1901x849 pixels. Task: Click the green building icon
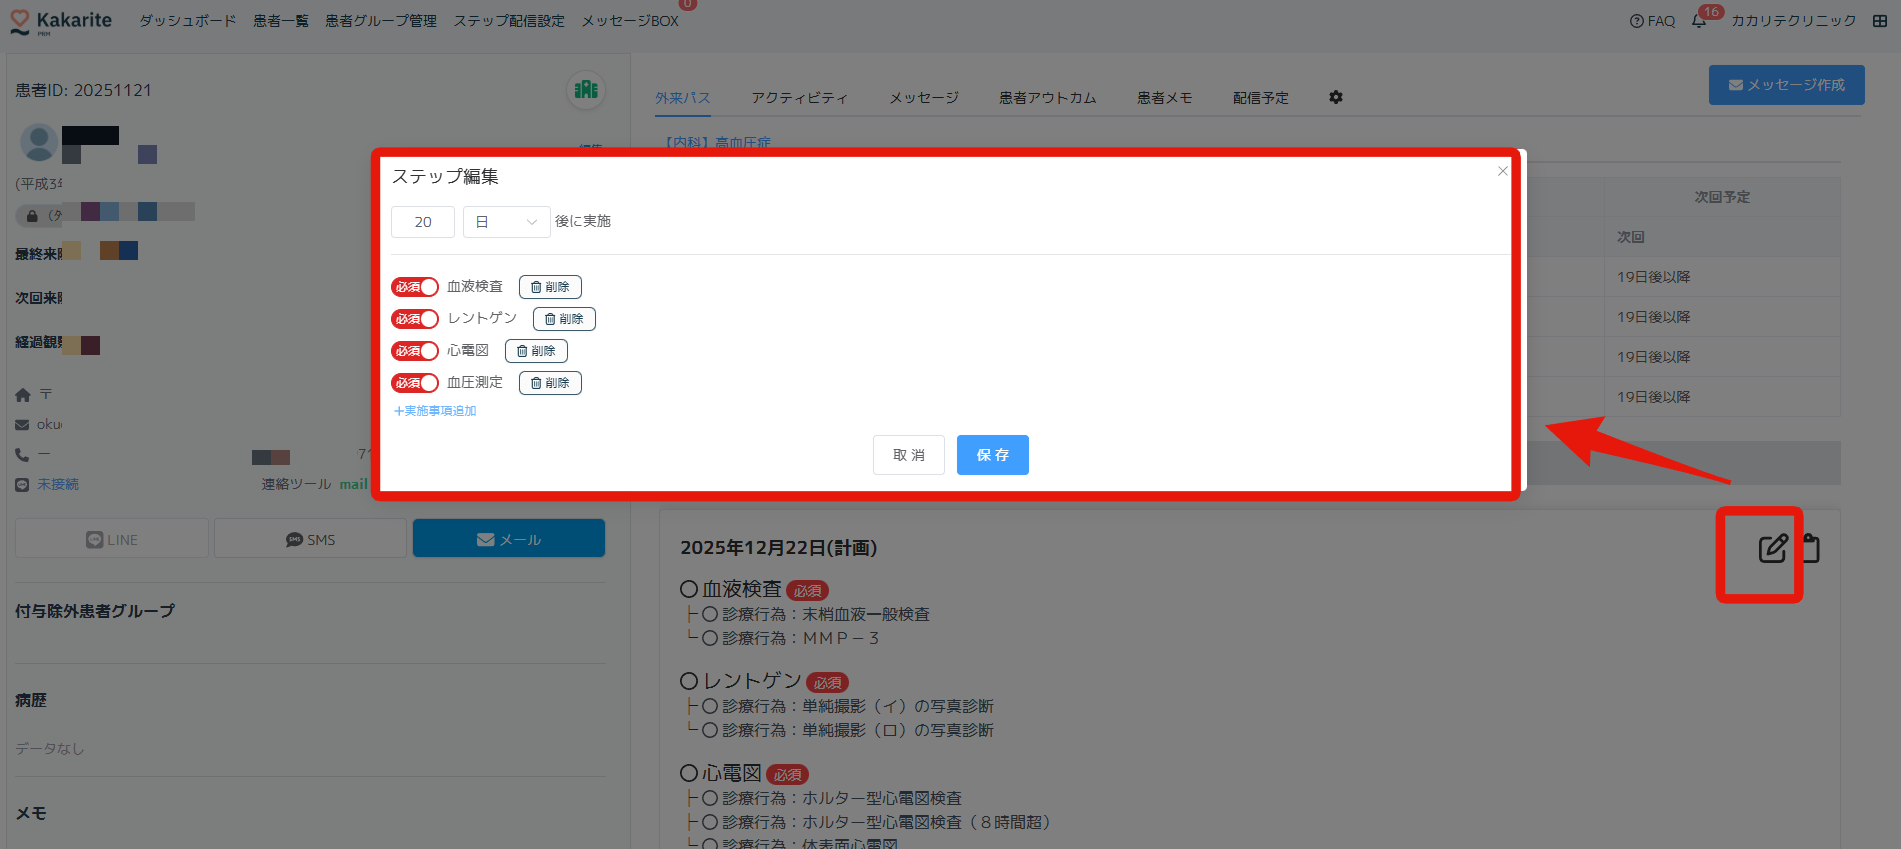pyautogui.click(x=586, y=89)
